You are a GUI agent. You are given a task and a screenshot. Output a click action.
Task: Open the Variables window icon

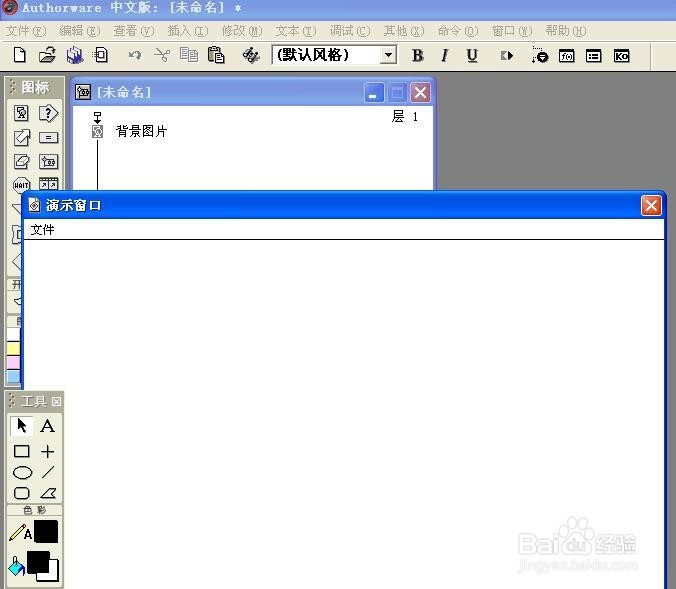click(594, 56)
